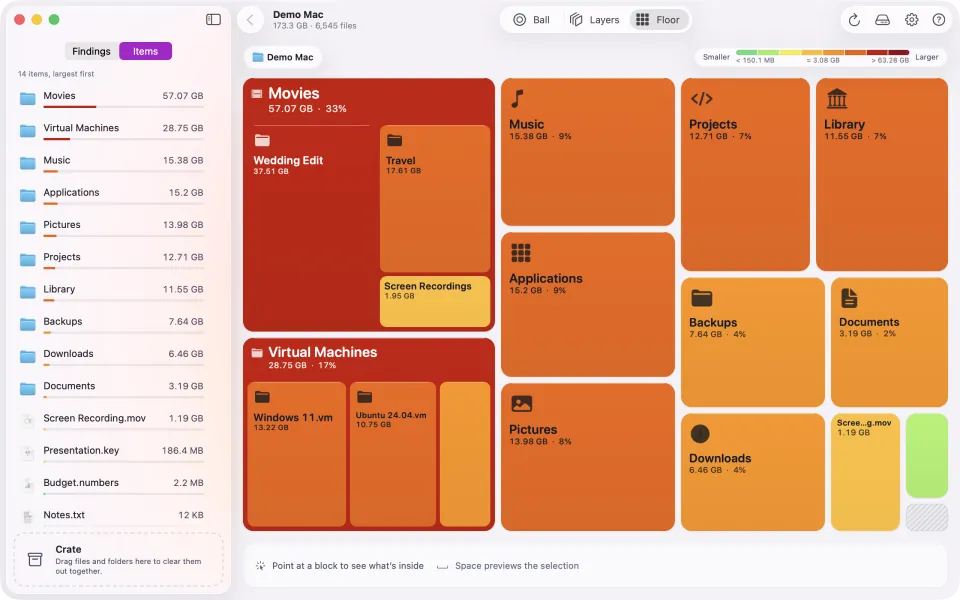Viewport: 960px width, 600px height.
Task: Click the Crate drop area
Action: pyautogui.click(x=119, y=560)
